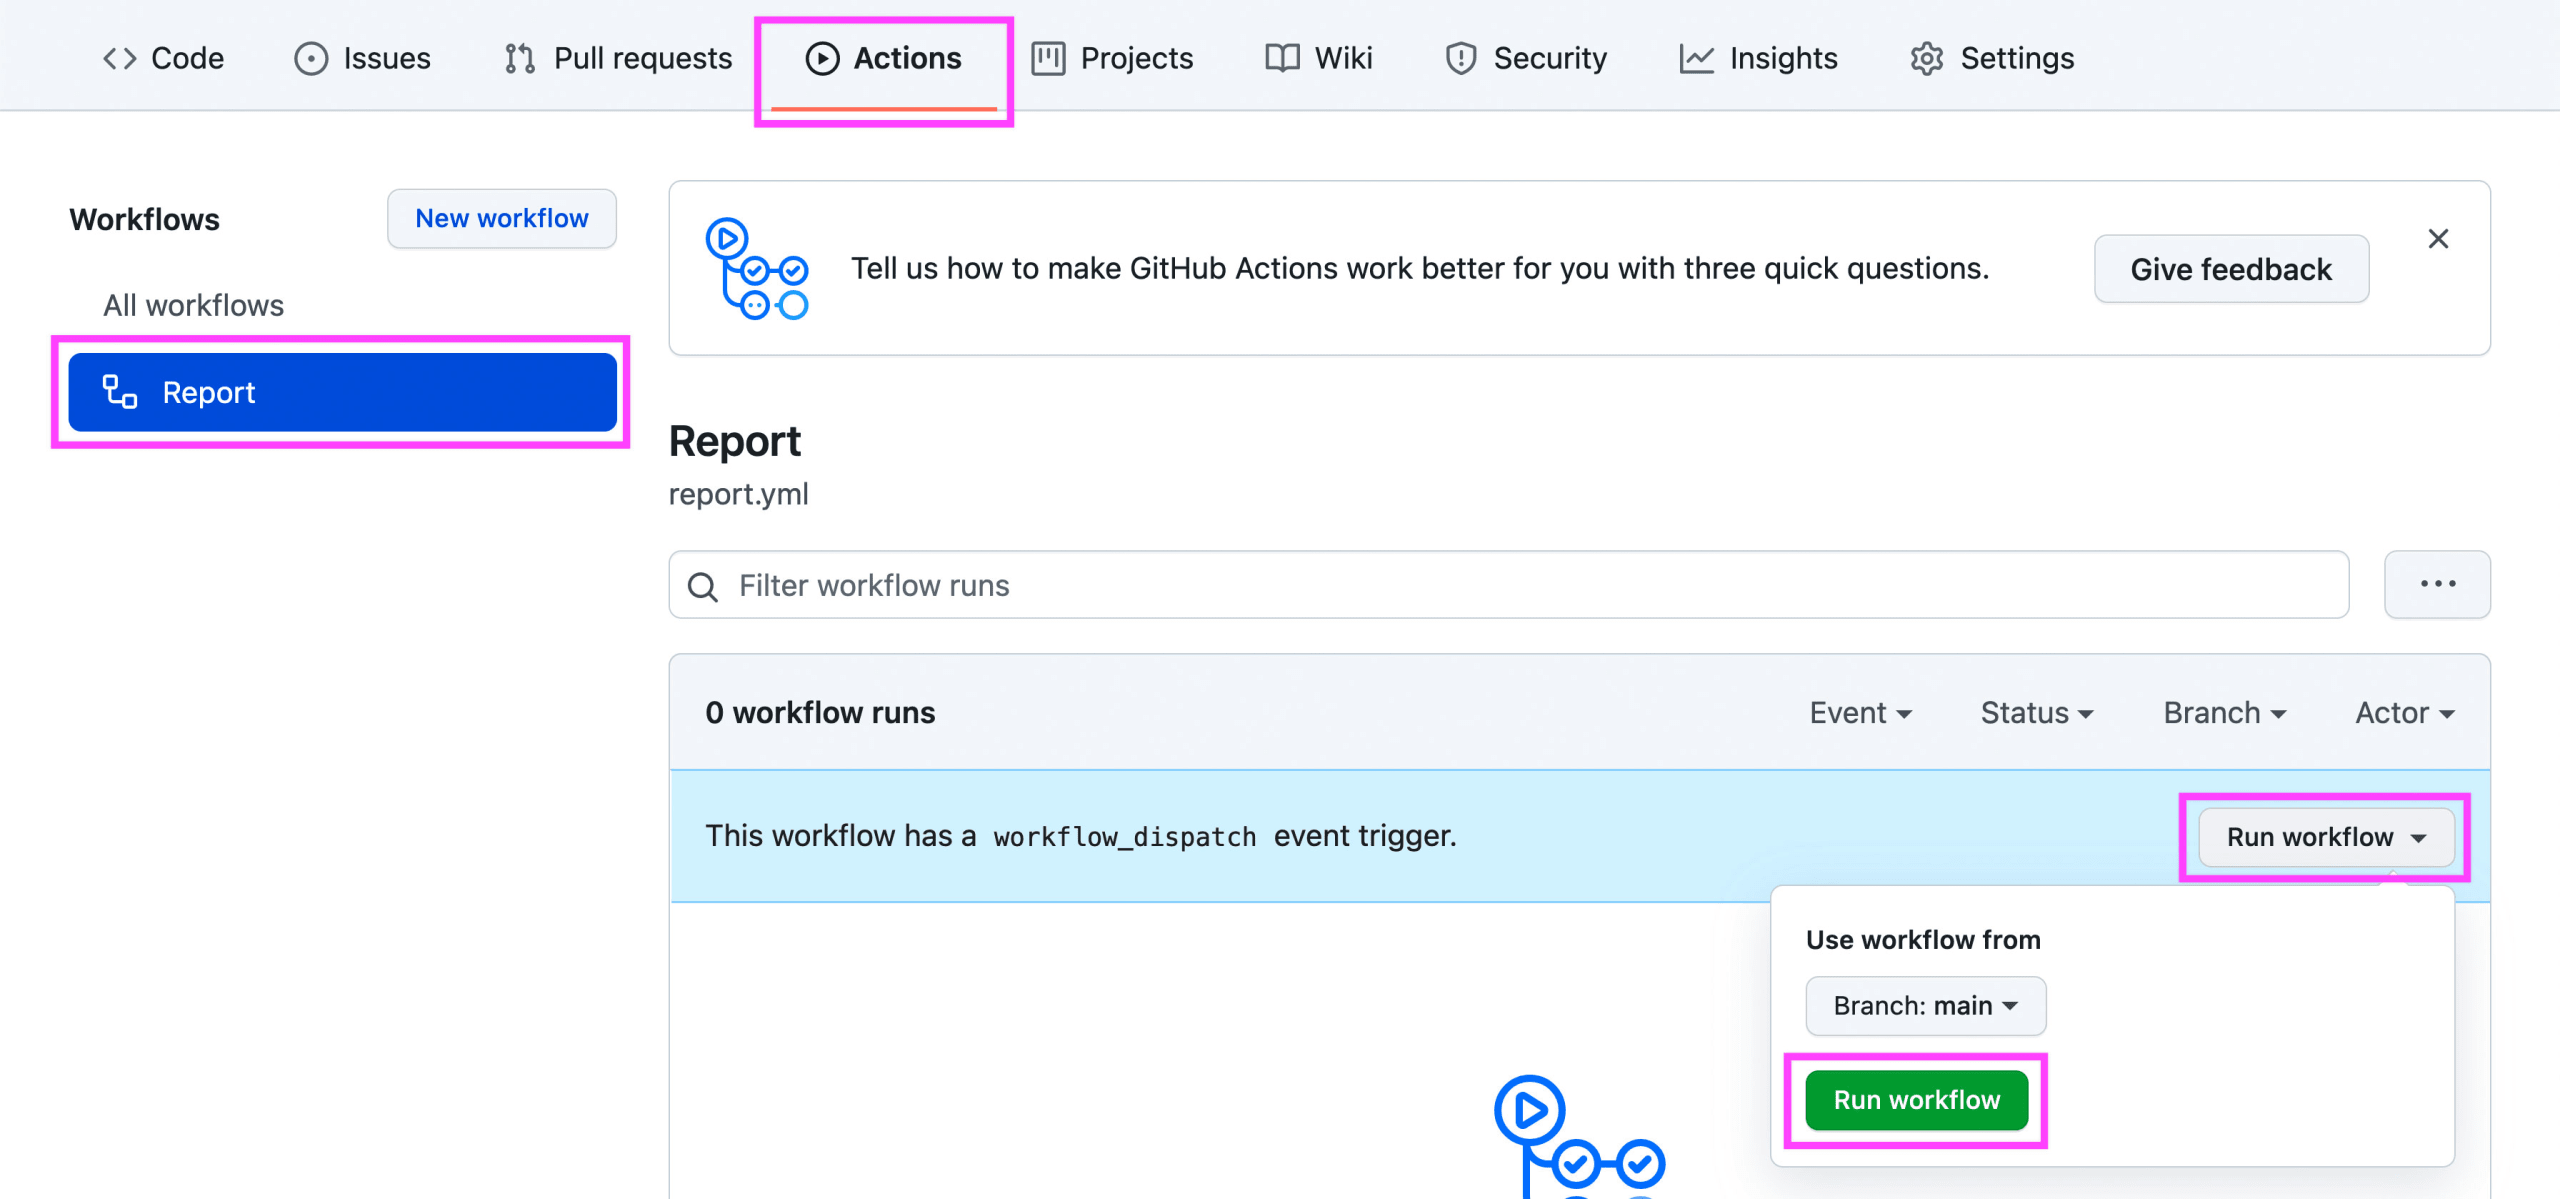Click the green Run workflow button
Viewport: 2560px width, 1199px height.
click(x=1916, y=1100)
